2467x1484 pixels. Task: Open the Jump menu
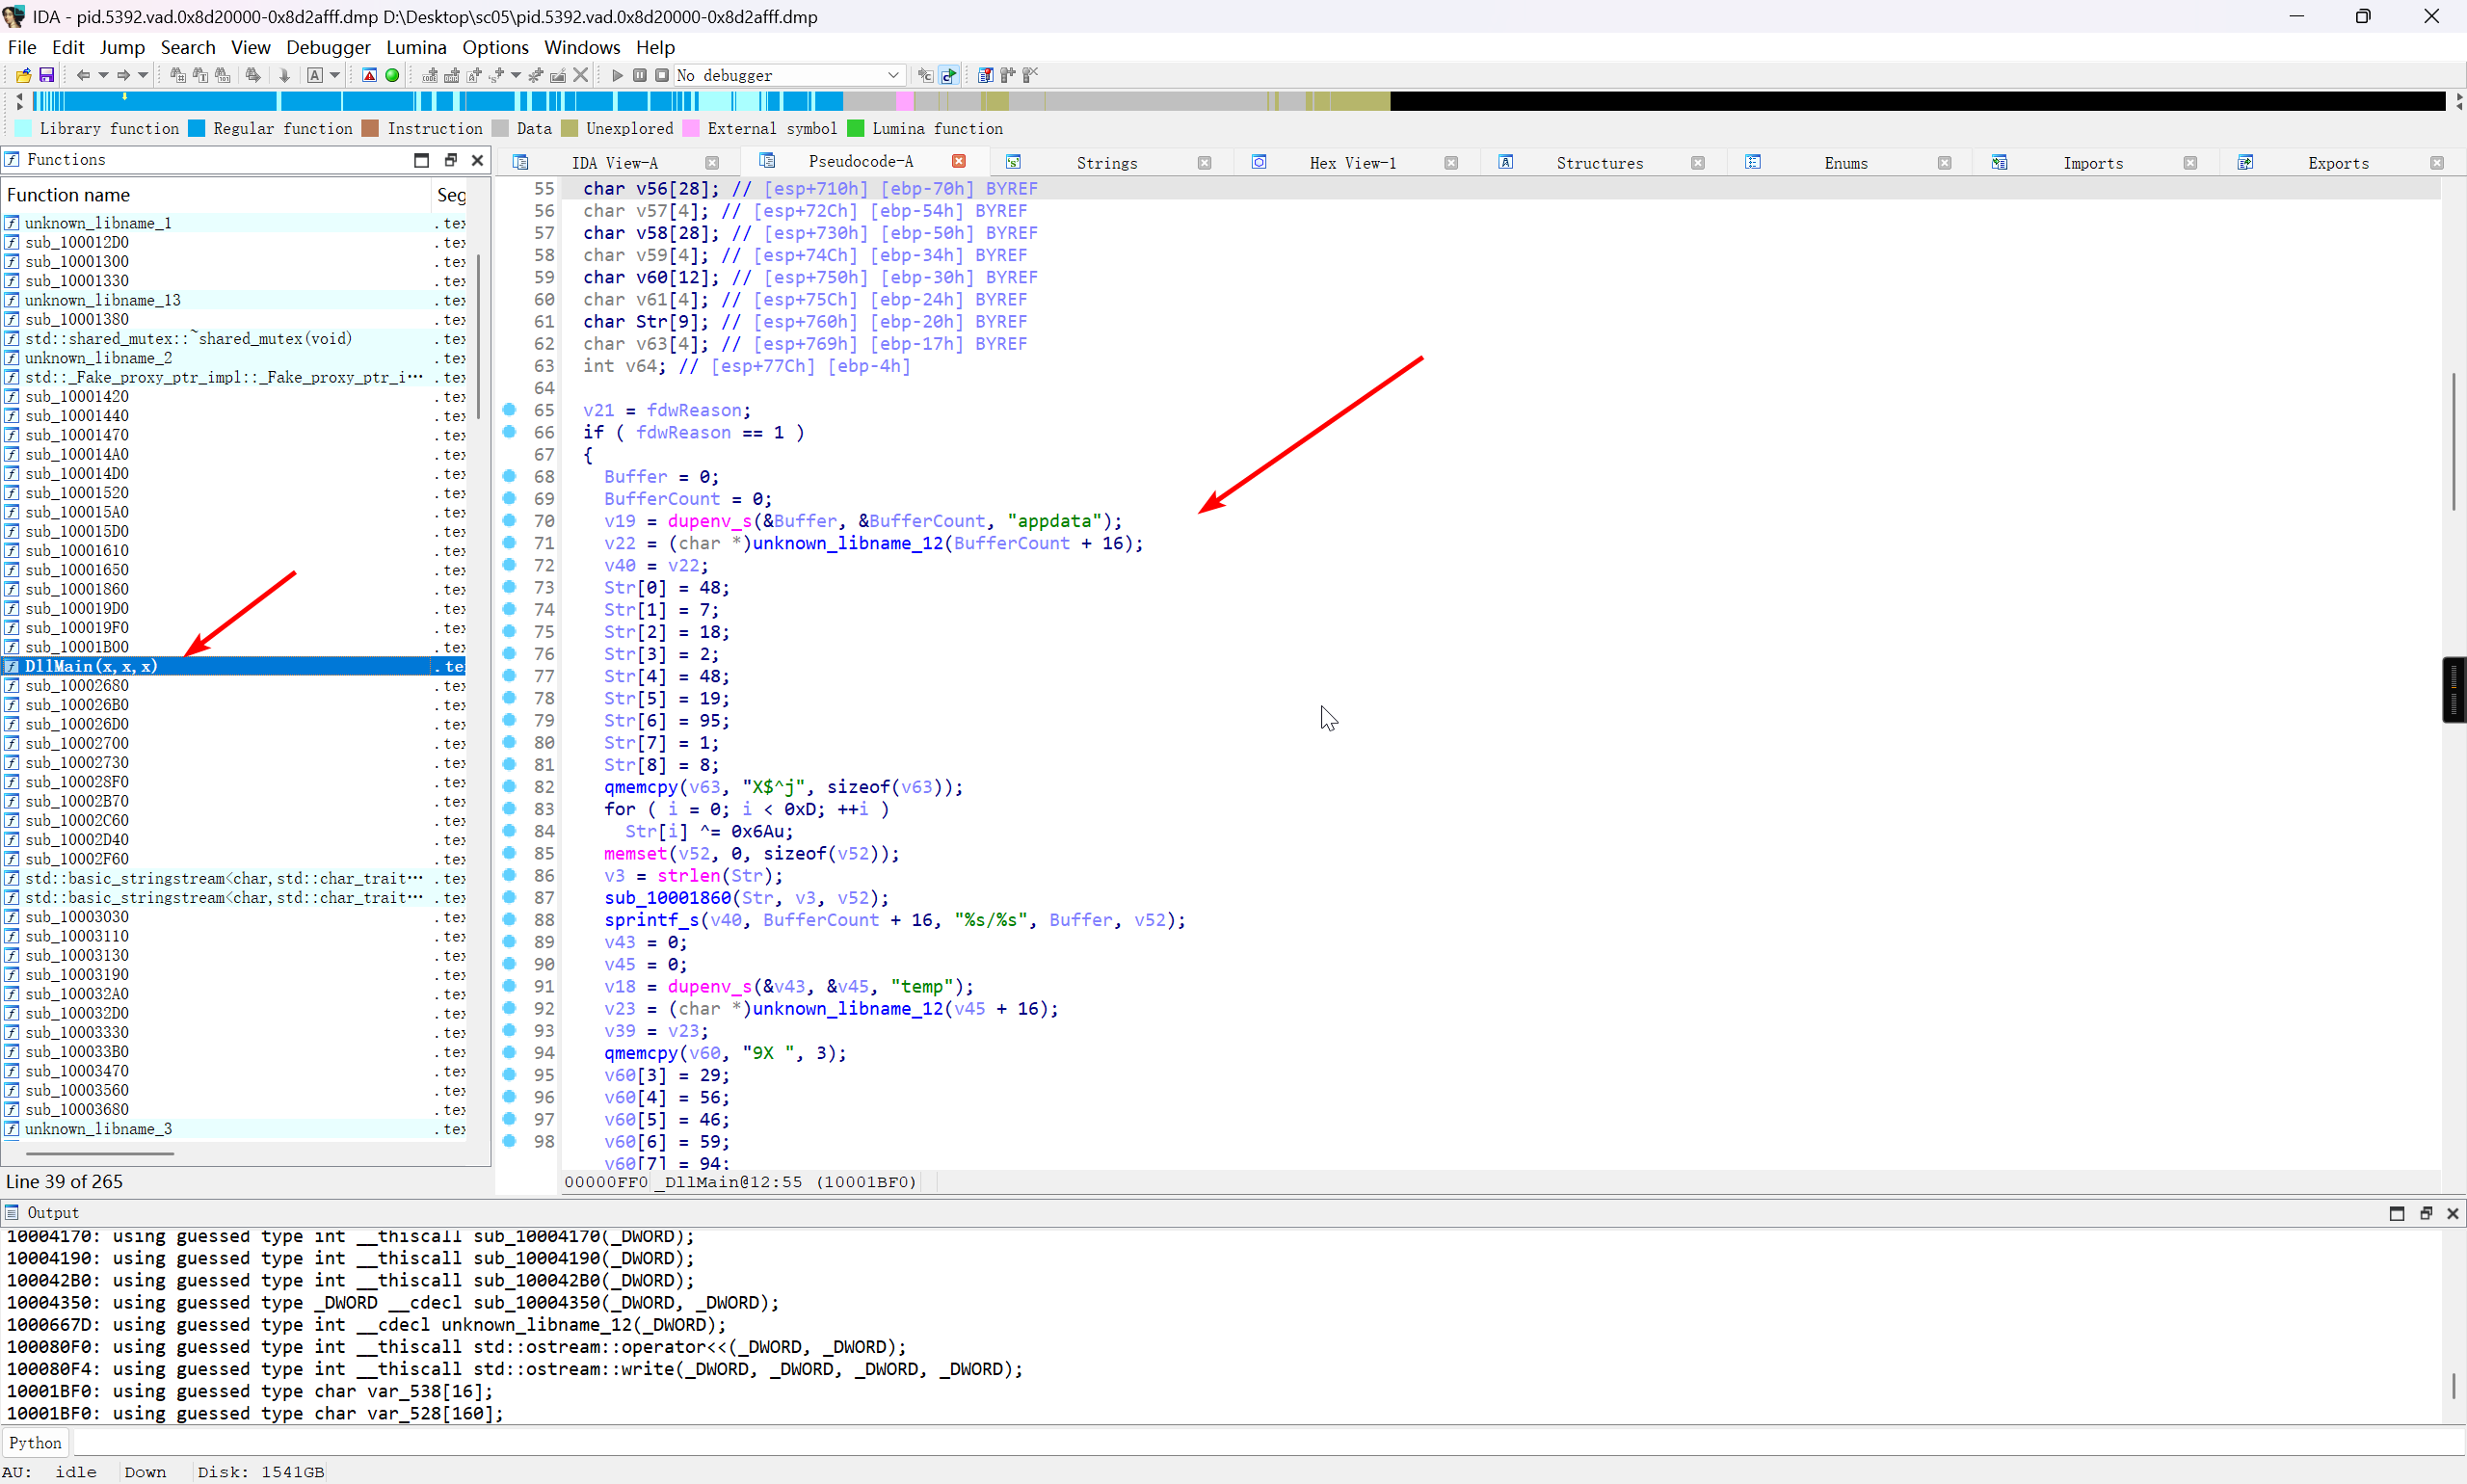point(122,47)
